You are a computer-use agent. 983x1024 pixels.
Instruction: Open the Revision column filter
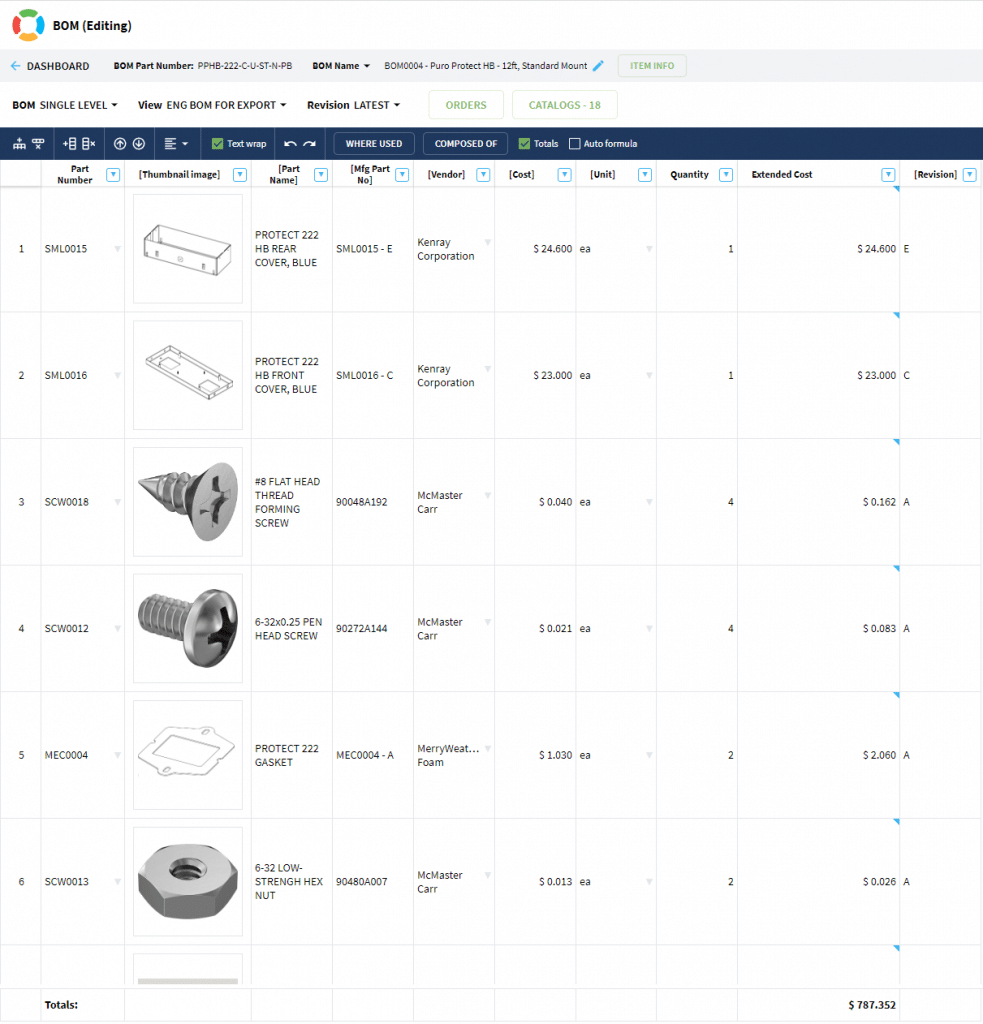pos(970,174)
